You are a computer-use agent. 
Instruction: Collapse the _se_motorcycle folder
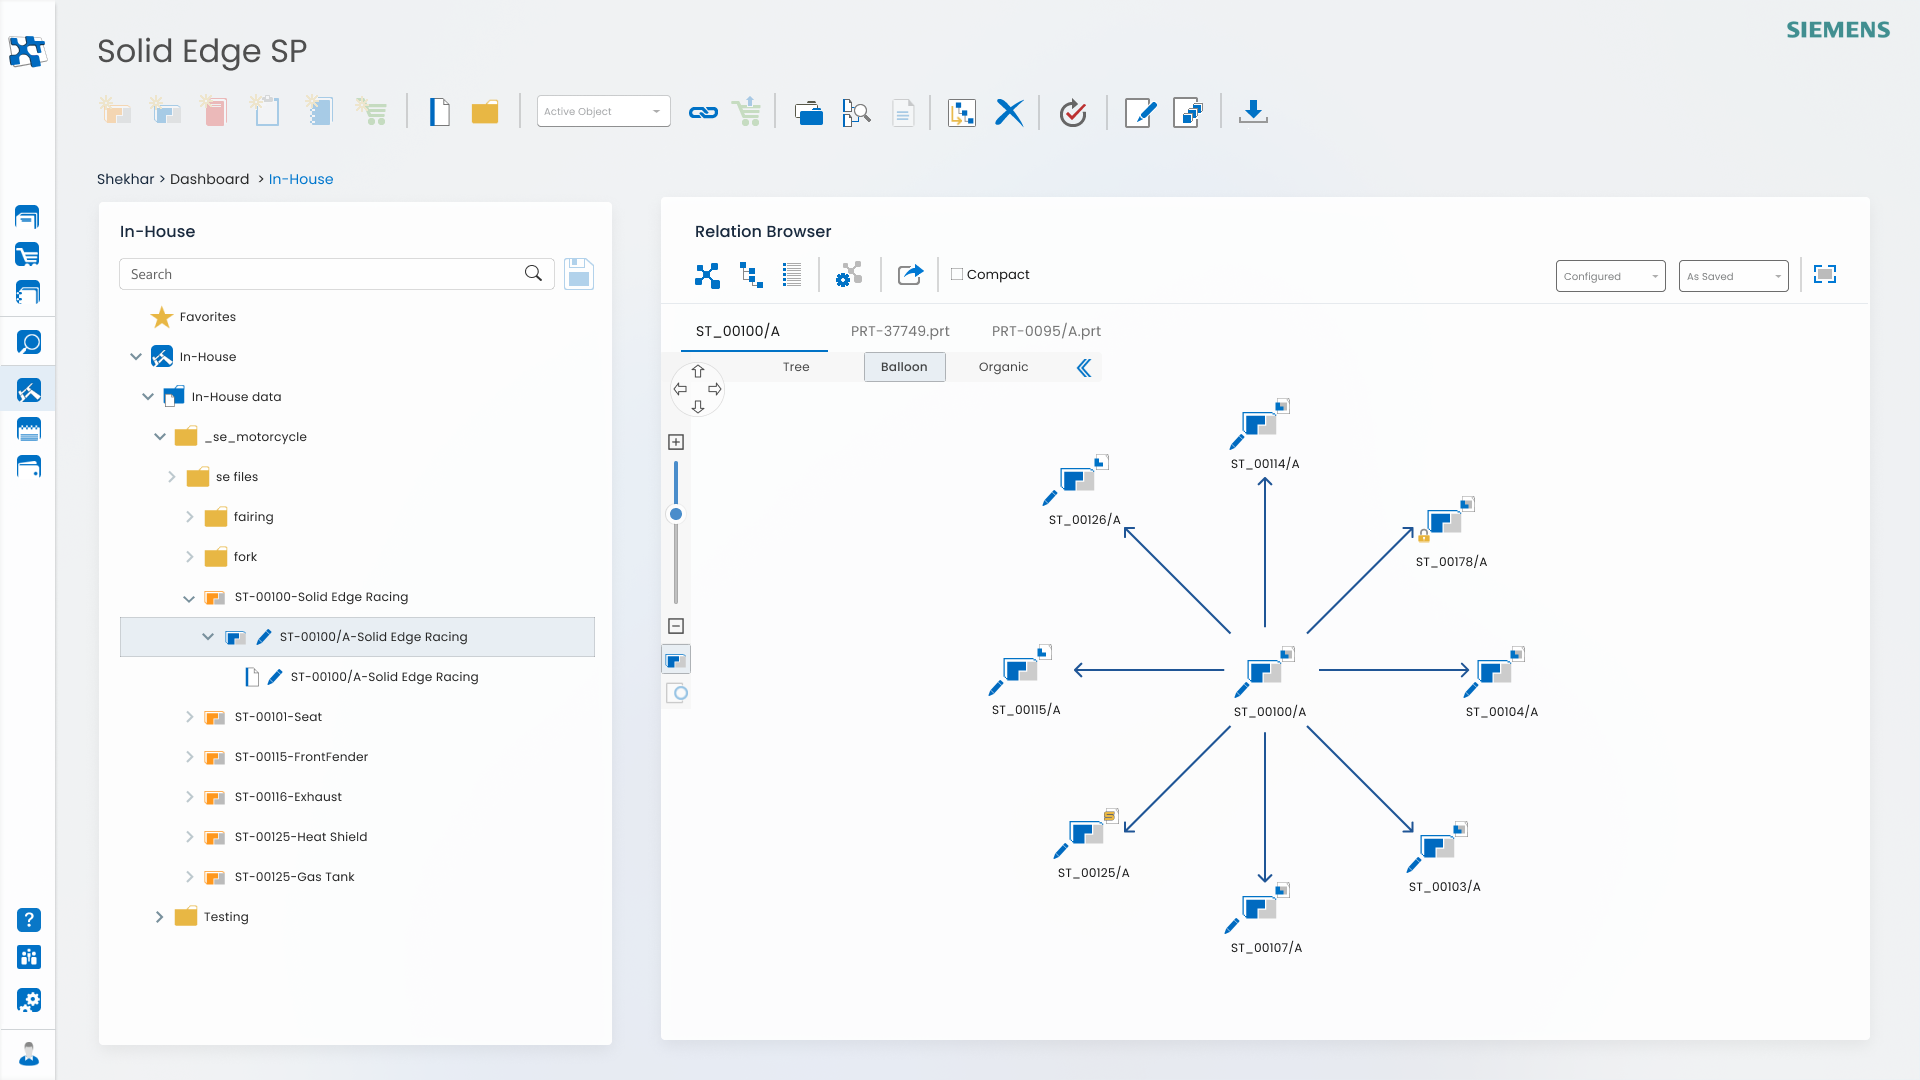160,437
